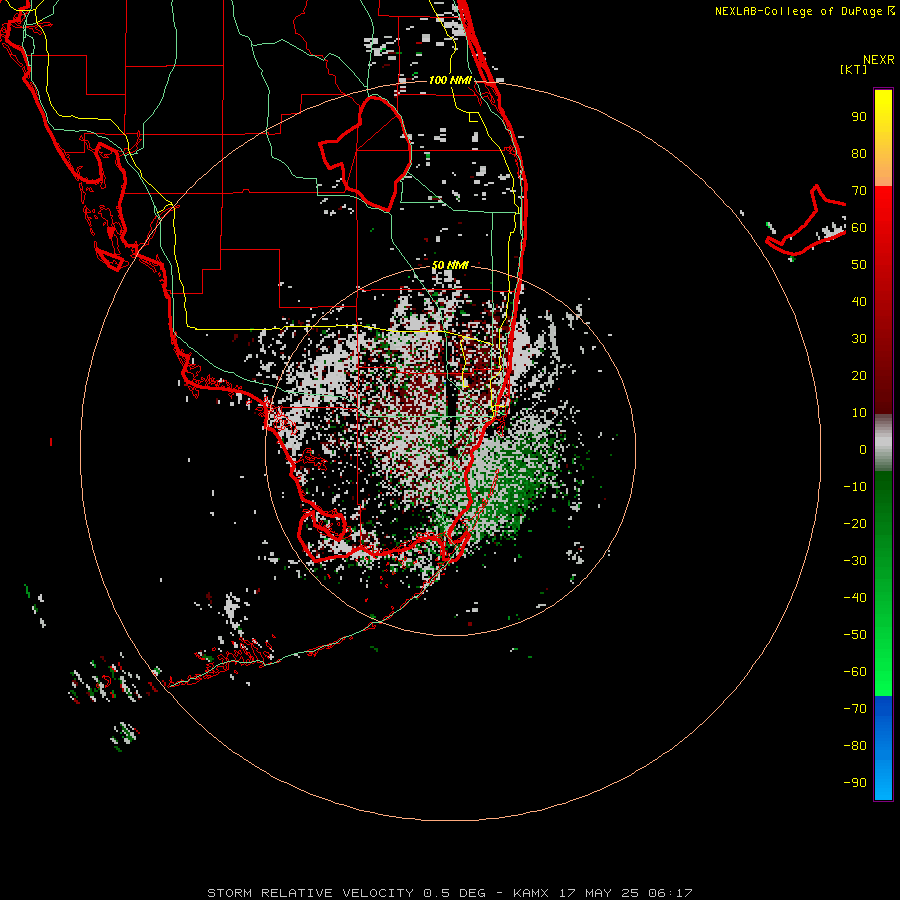Click the 10 value on the velocity scale
Viewport: 900px width, 900px height.
click(x=859, y=413)
